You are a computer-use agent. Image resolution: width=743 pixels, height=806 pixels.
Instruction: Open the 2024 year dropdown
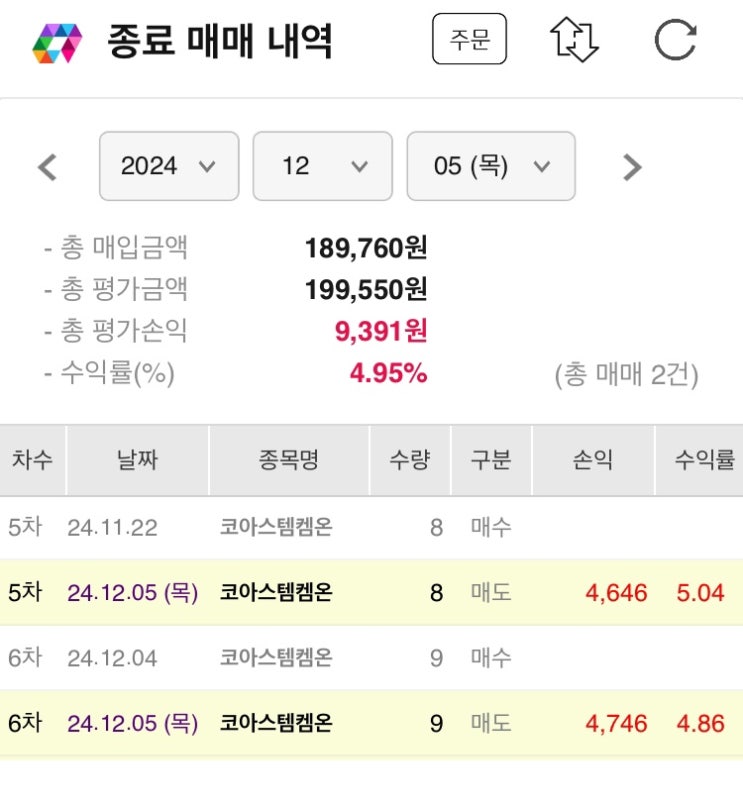point(169,166)
